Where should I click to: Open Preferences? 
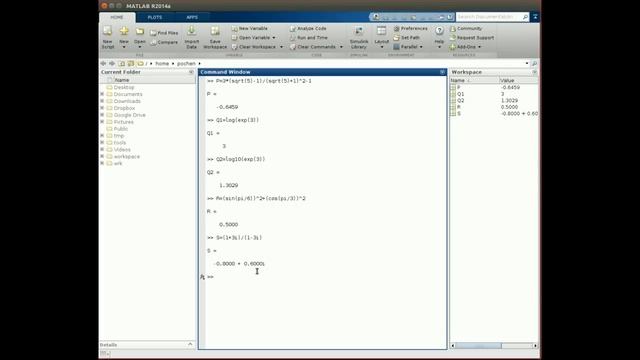[411, 29]
